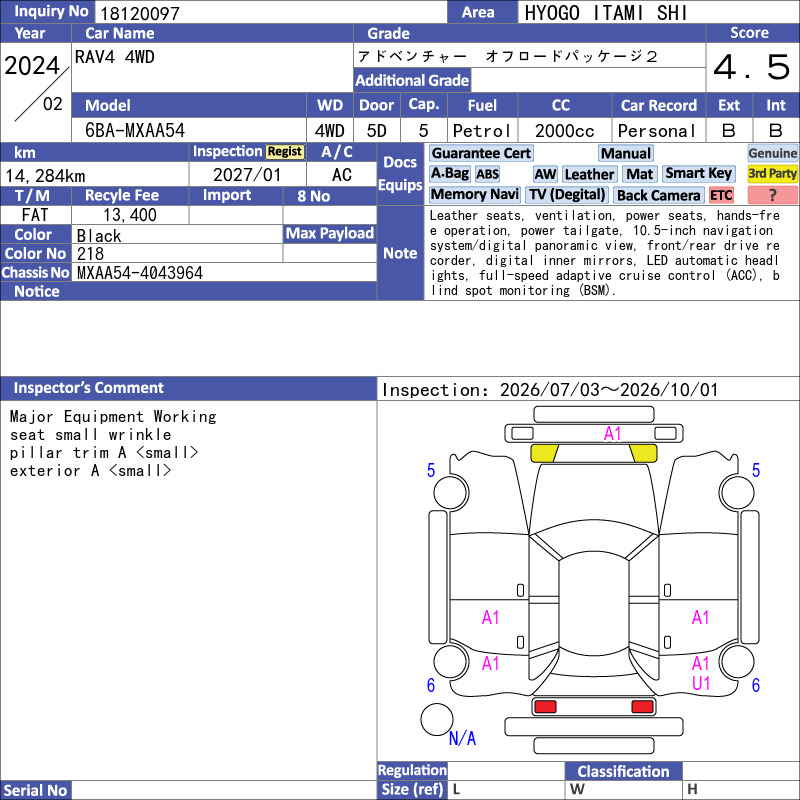This screenshot has width=800, height=800.
Task: Select the Back Camera badge
Action: coord(658,195)
